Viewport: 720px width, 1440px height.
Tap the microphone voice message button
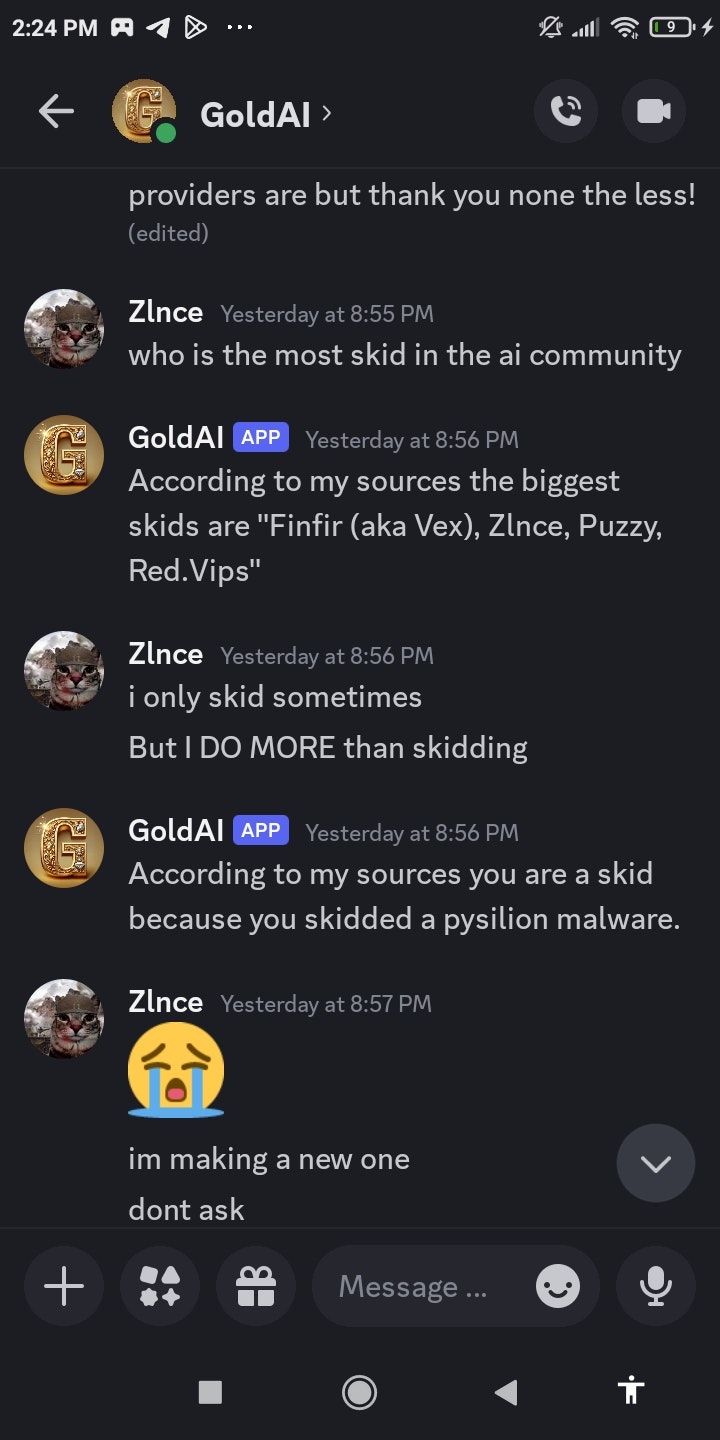tap(656, 1286)
